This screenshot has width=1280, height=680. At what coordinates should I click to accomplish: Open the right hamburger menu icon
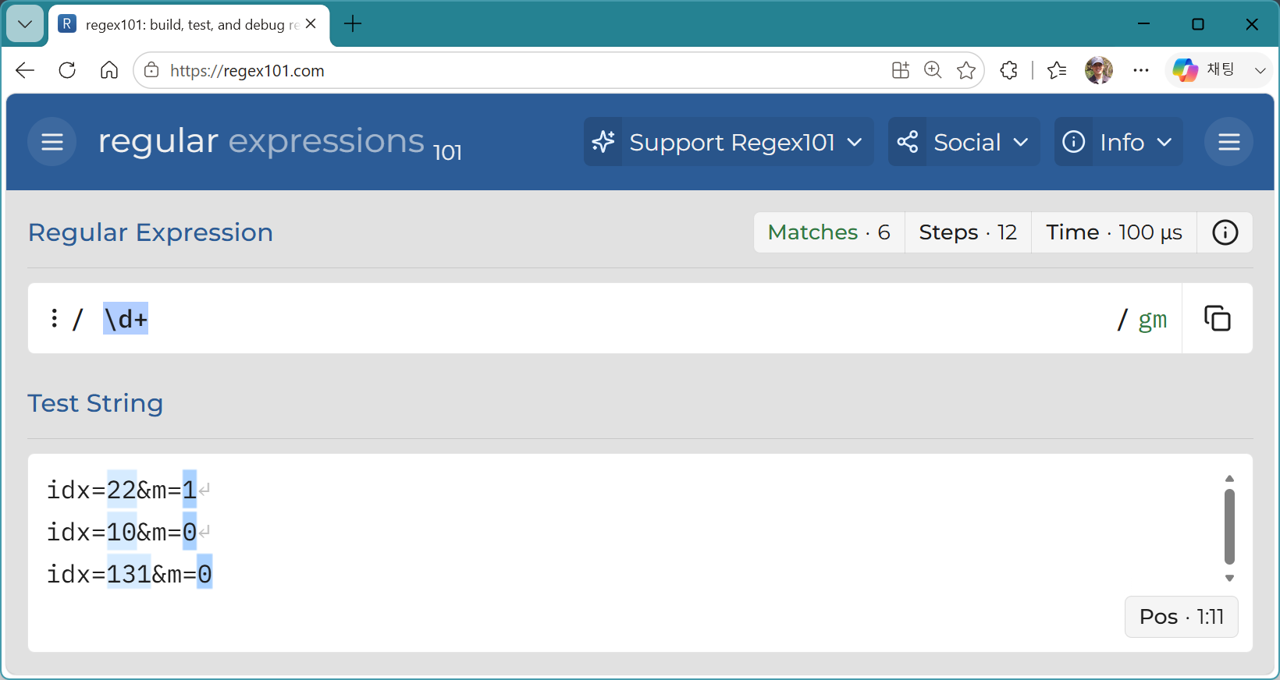click(x=1229, y=142)
